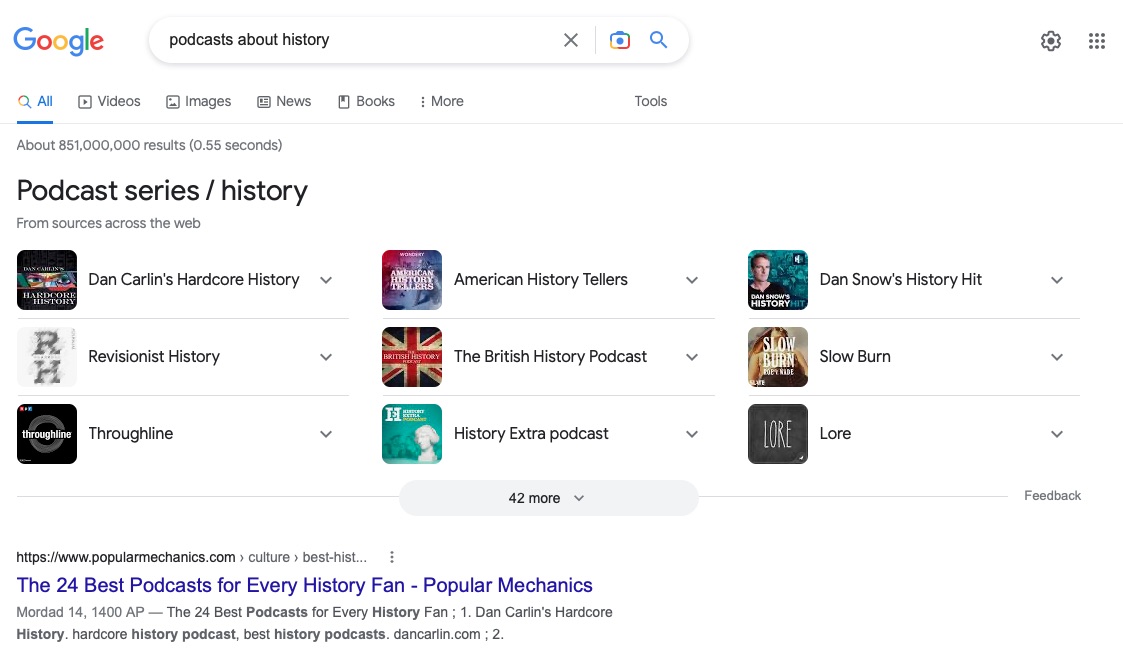Clear the search box with X icon

[570, 40]
